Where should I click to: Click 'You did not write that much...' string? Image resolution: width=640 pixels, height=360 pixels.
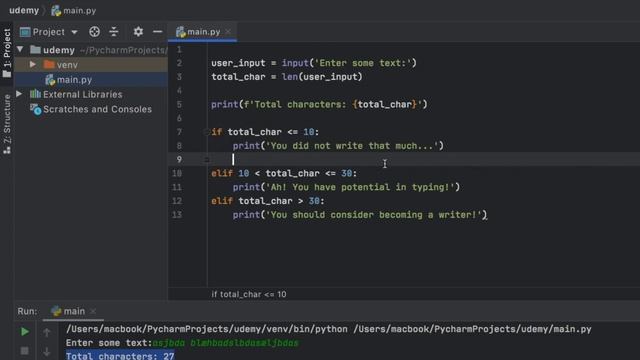click(352, 146)
